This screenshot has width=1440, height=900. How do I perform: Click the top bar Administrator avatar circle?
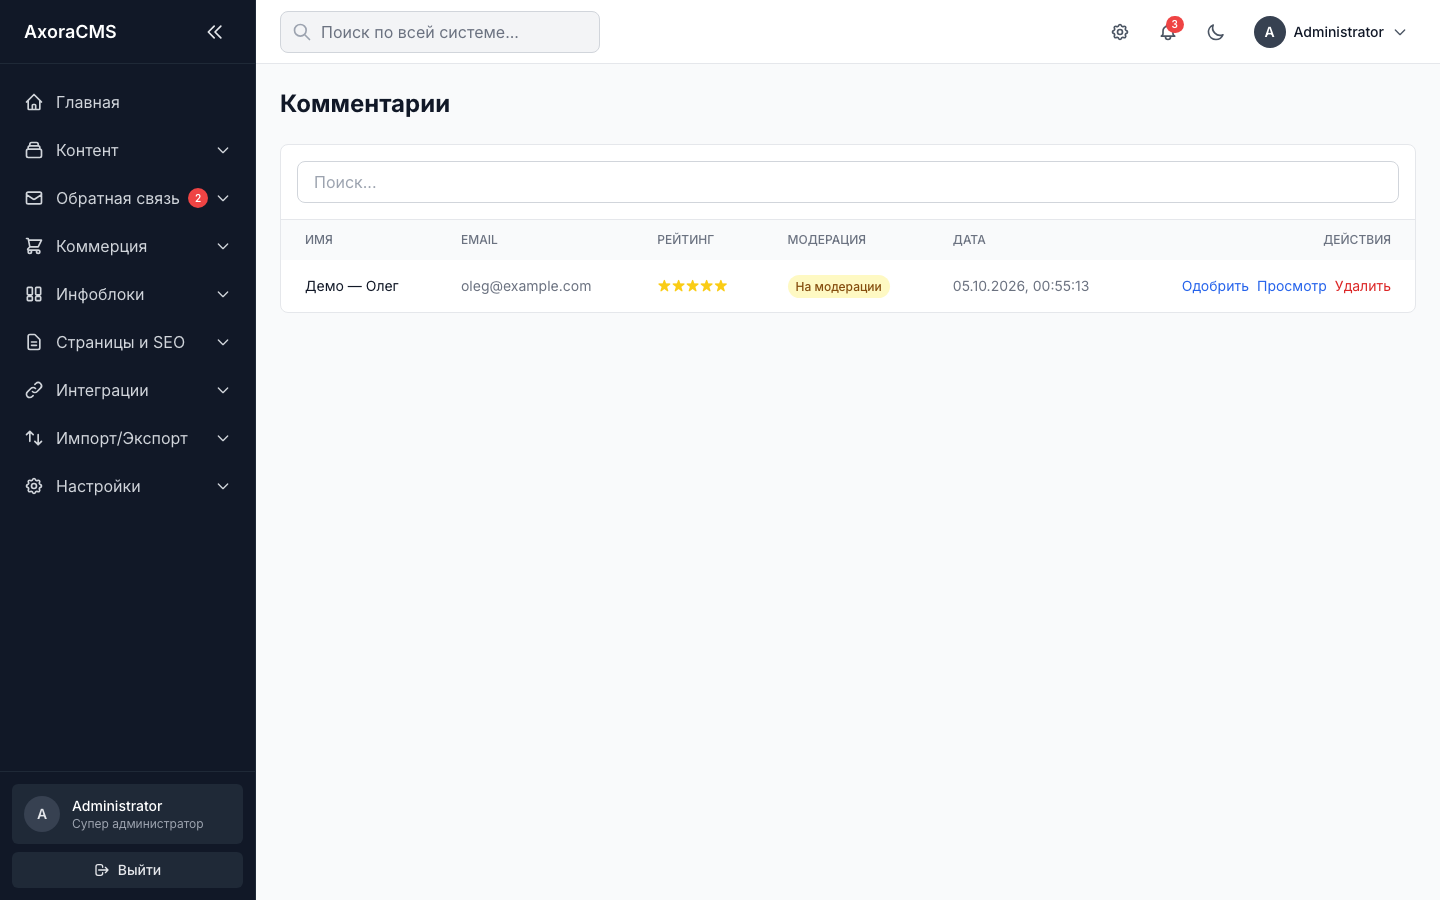tap(1270, 32)
